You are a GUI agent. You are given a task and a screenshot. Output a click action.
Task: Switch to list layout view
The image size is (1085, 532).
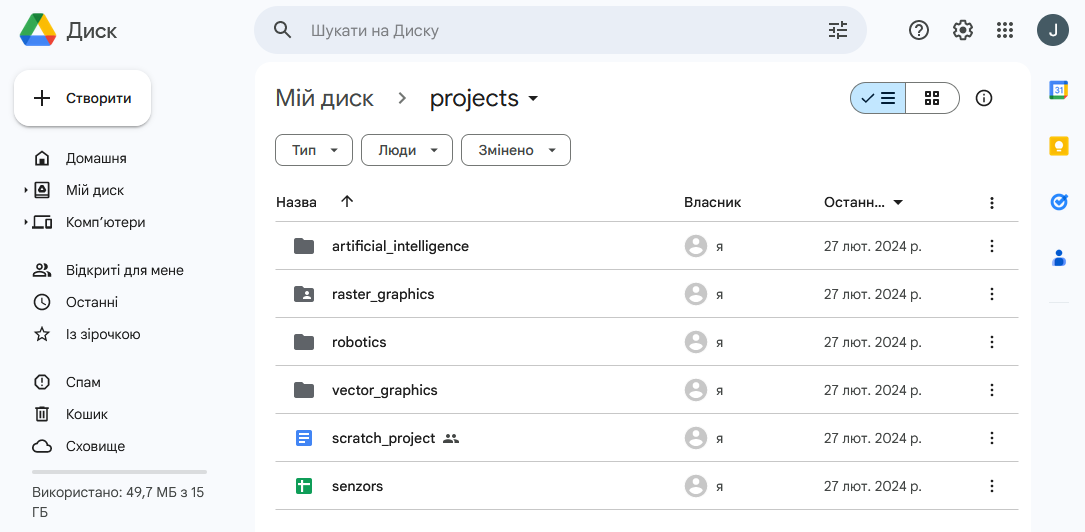[x=879, y=98]
